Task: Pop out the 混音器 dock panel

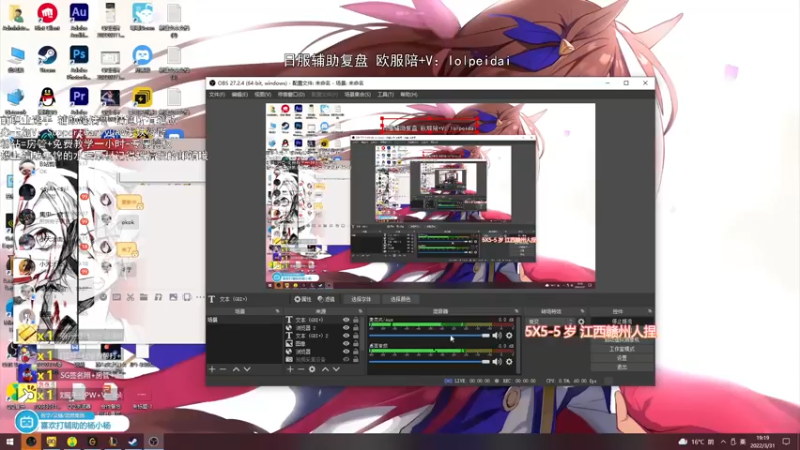Action: coord(516,311)
